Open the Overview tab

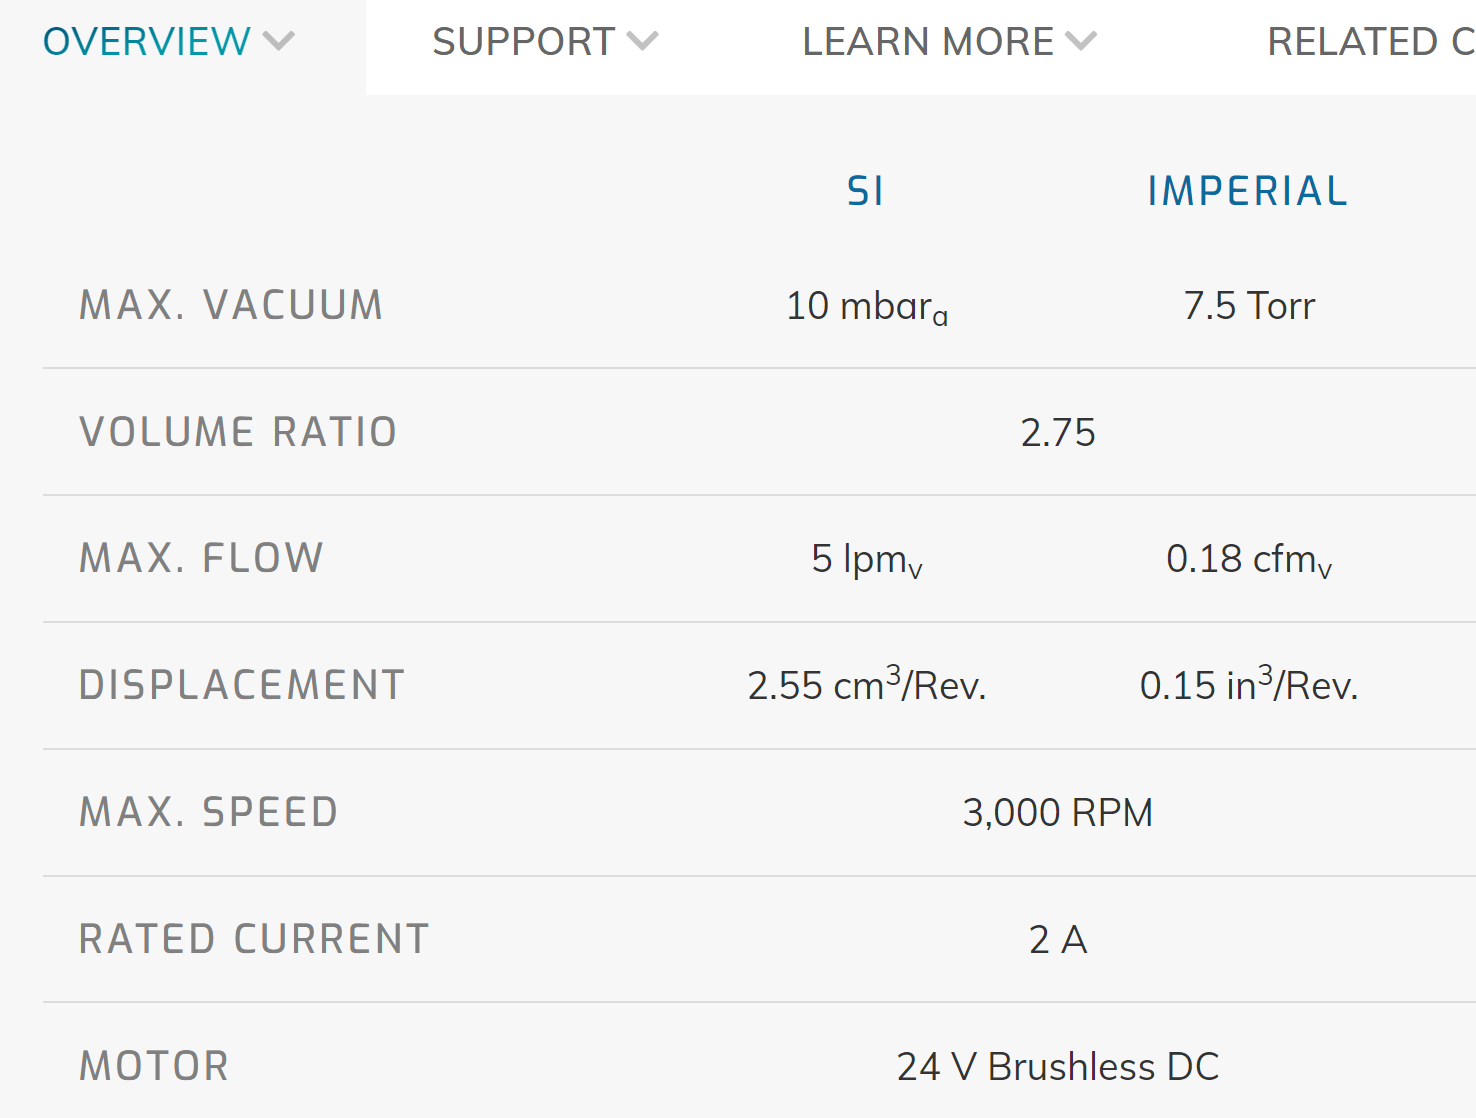click(168, 42)
